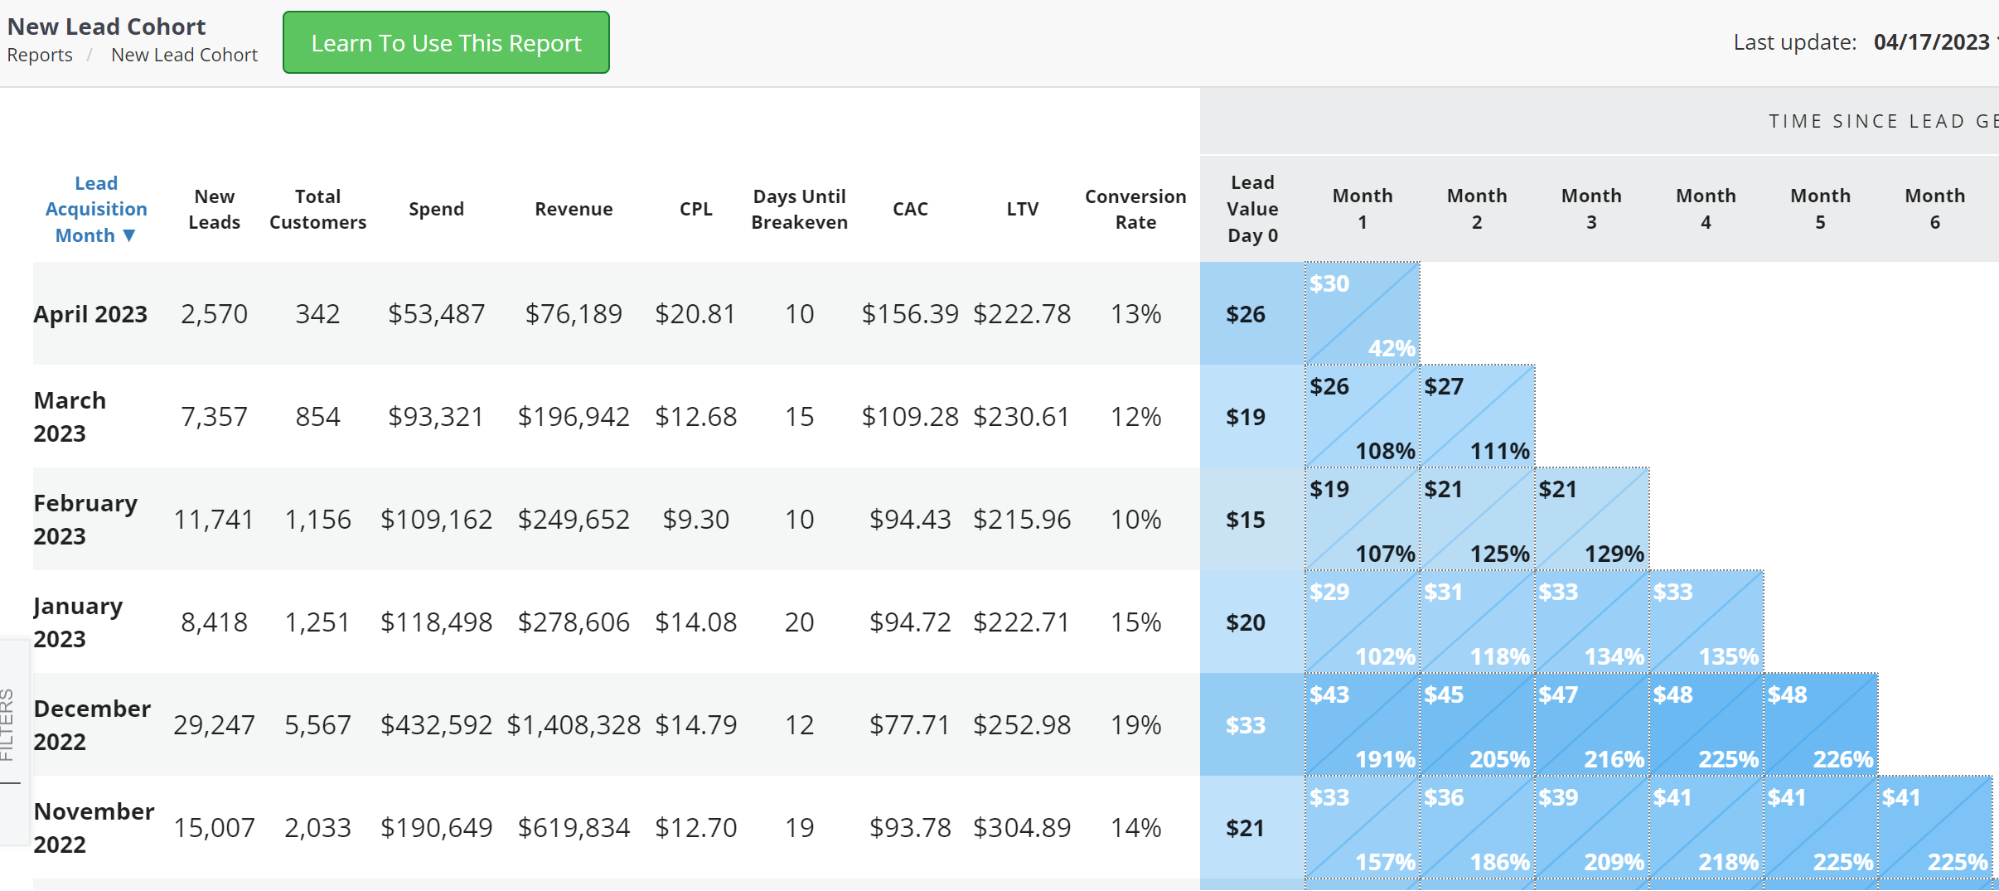Click the New Leads column header
Viewport: 1999px width, 891px height.
point(214,209)
